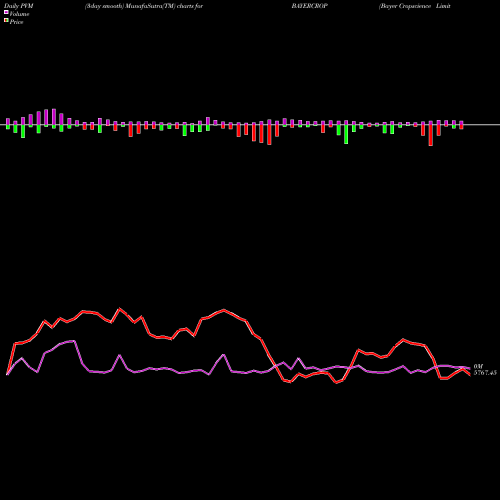Viewport: 500px width, 500px height.
Task: Click the '5767.45' price value label
Action: (x=485, y=373)
